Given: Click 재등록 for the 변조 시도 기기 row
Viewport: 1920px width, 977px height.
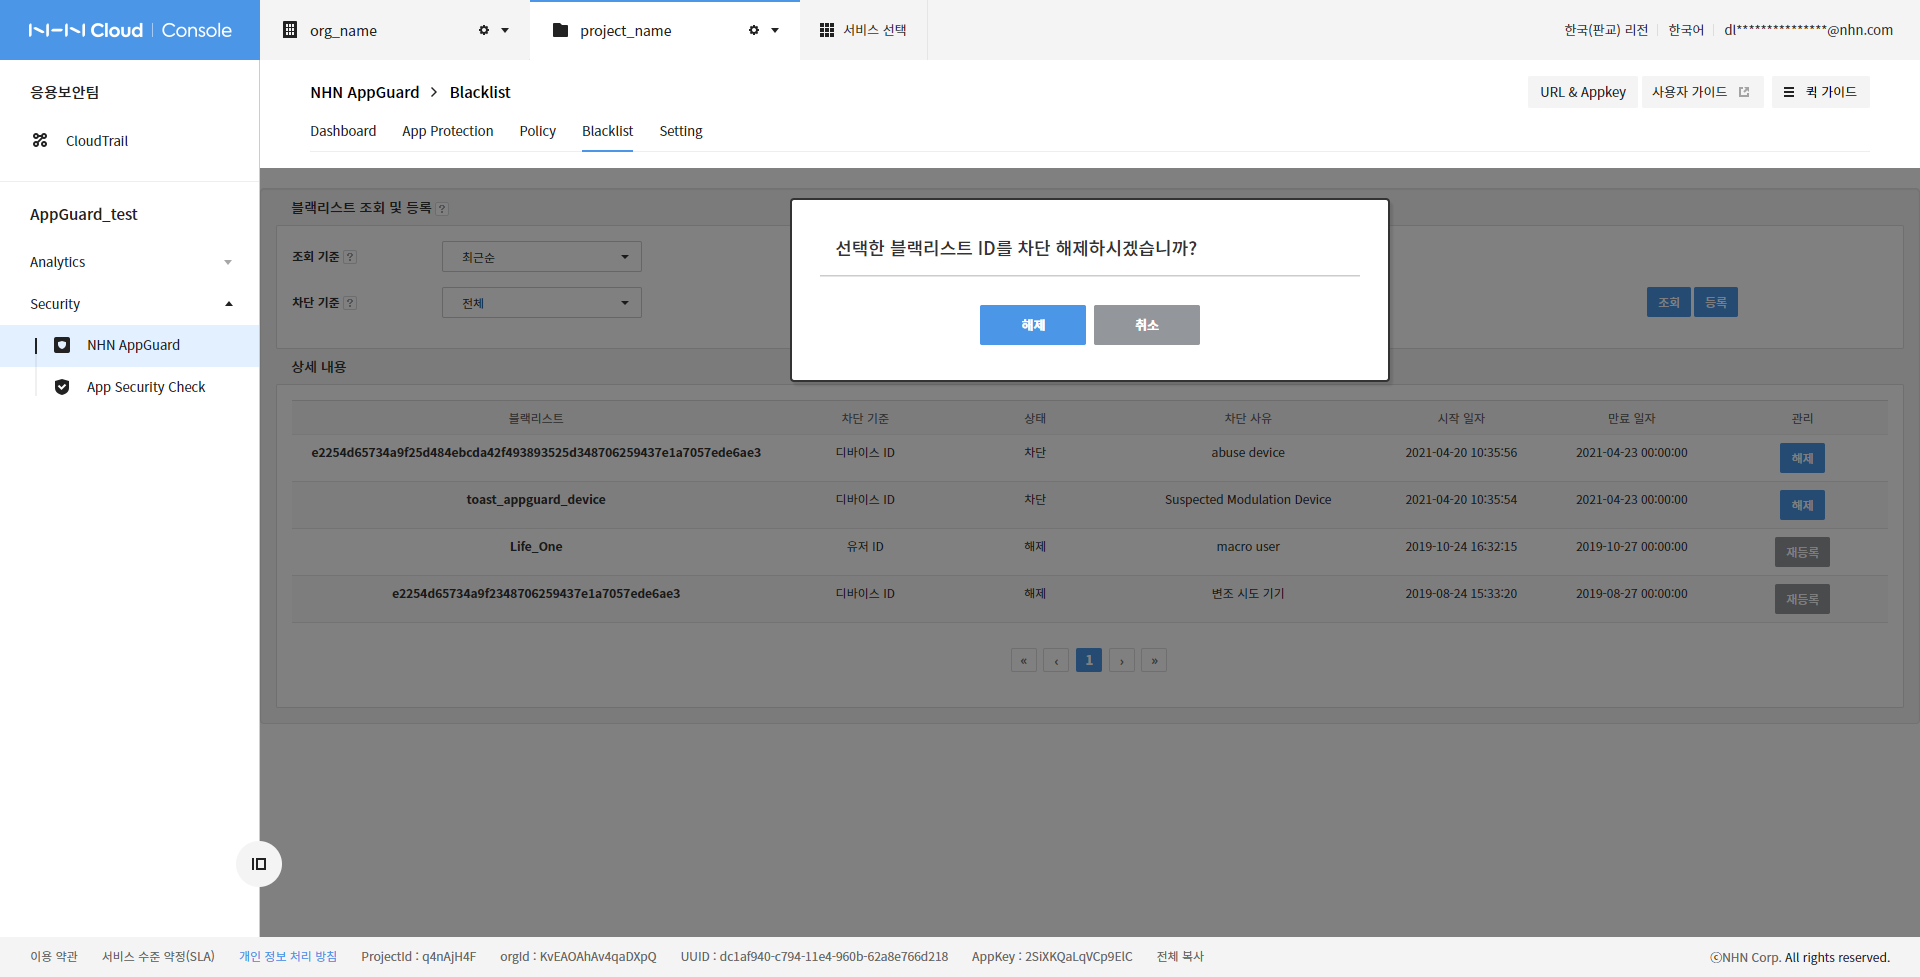Looking at the screenshot, I should coord(1802,599).
